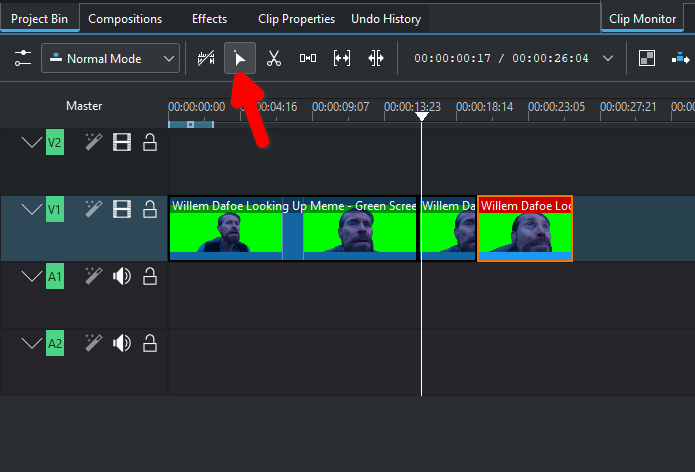
Task: Select the Selection tool arrow
Action: [240, 58]
